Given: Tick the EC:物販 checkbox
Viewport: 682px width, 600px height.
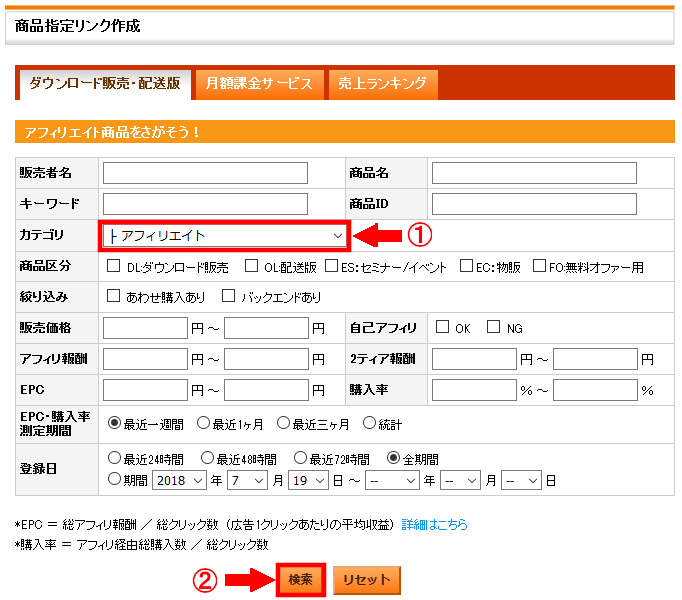Looking at the screenshot, I should pos(466,265).
